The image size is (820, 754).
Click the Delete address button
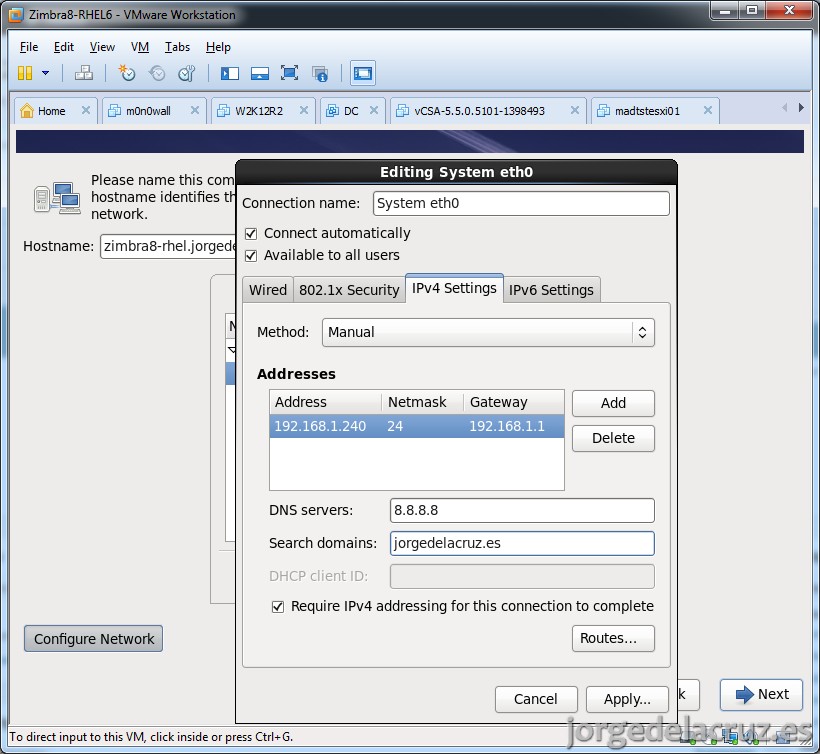(613, 438)
